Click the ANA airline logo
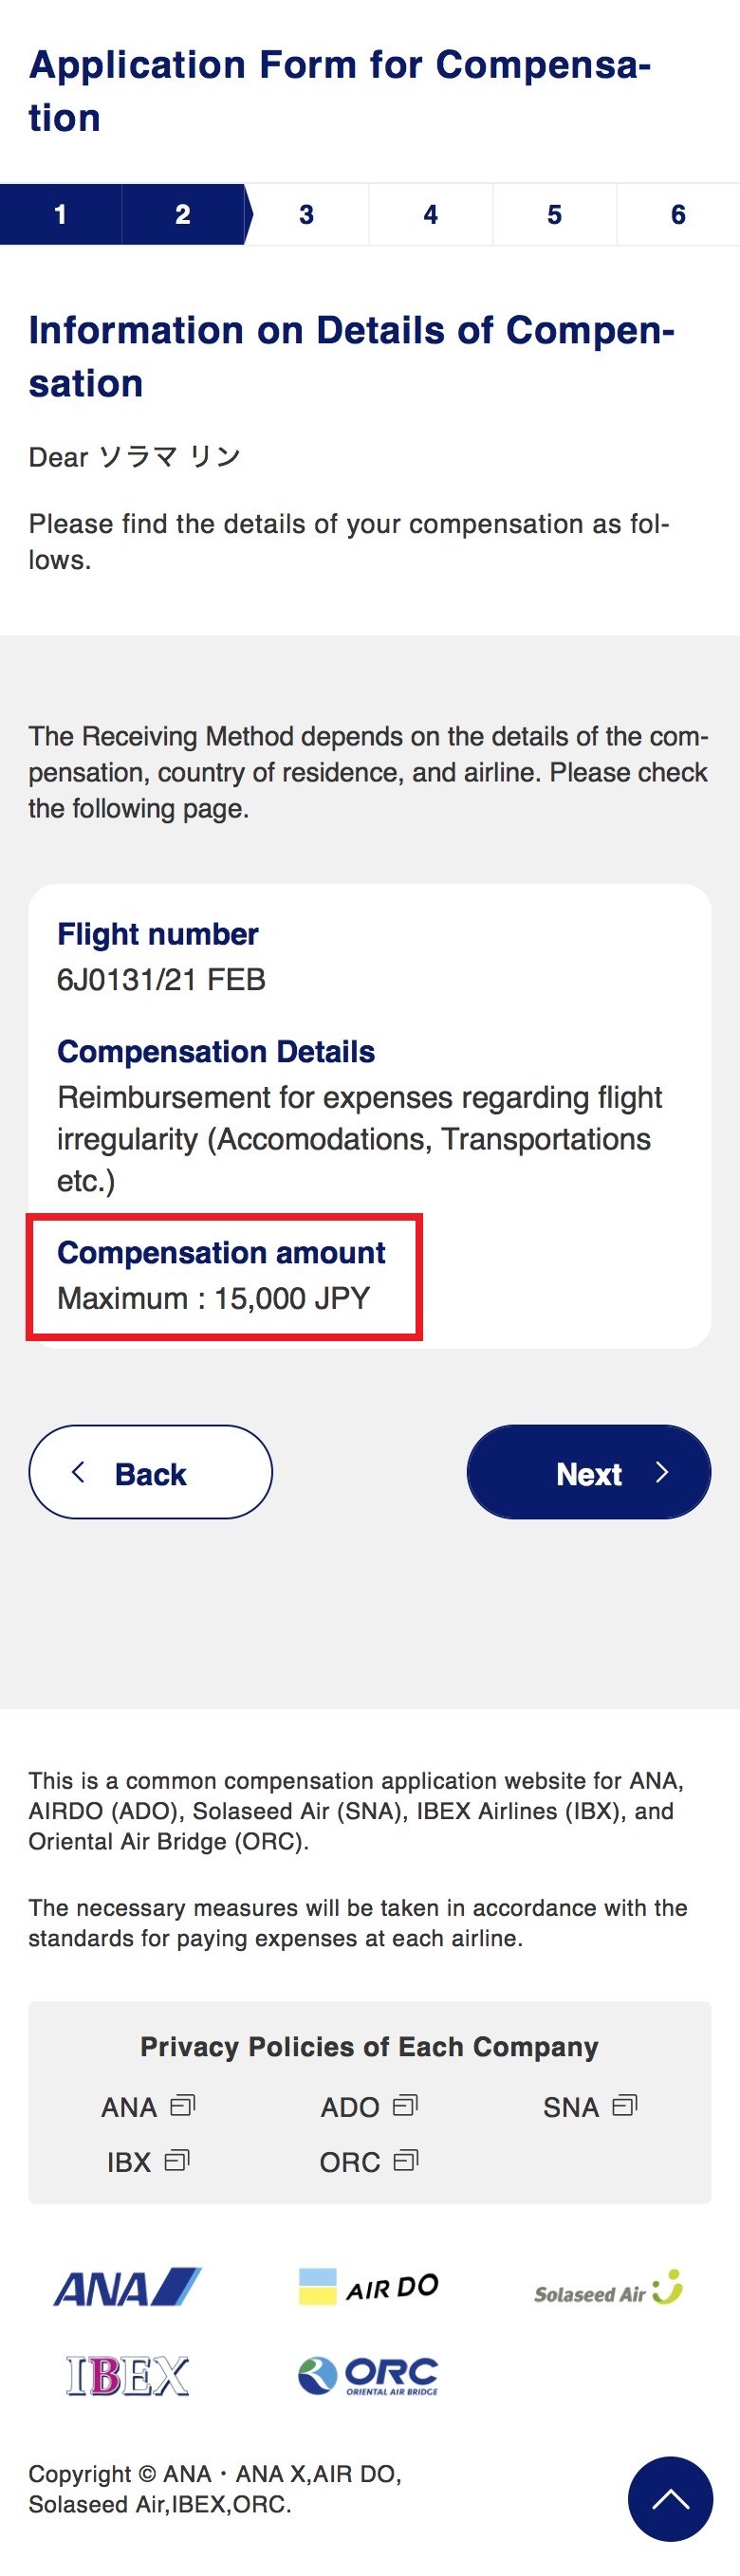 coord(128,2287)
